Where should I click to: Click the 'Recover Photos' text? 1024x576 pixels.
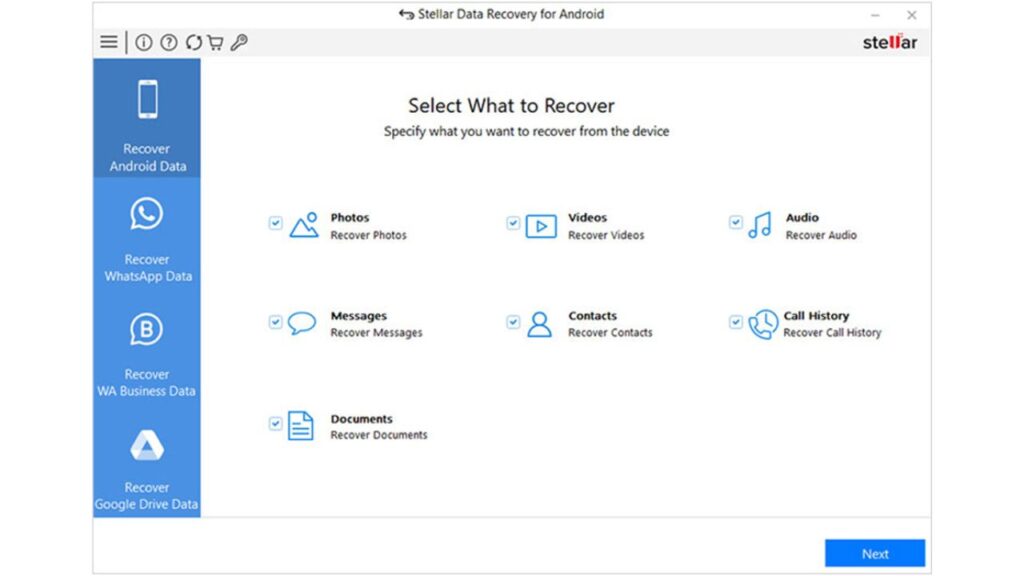368,235
